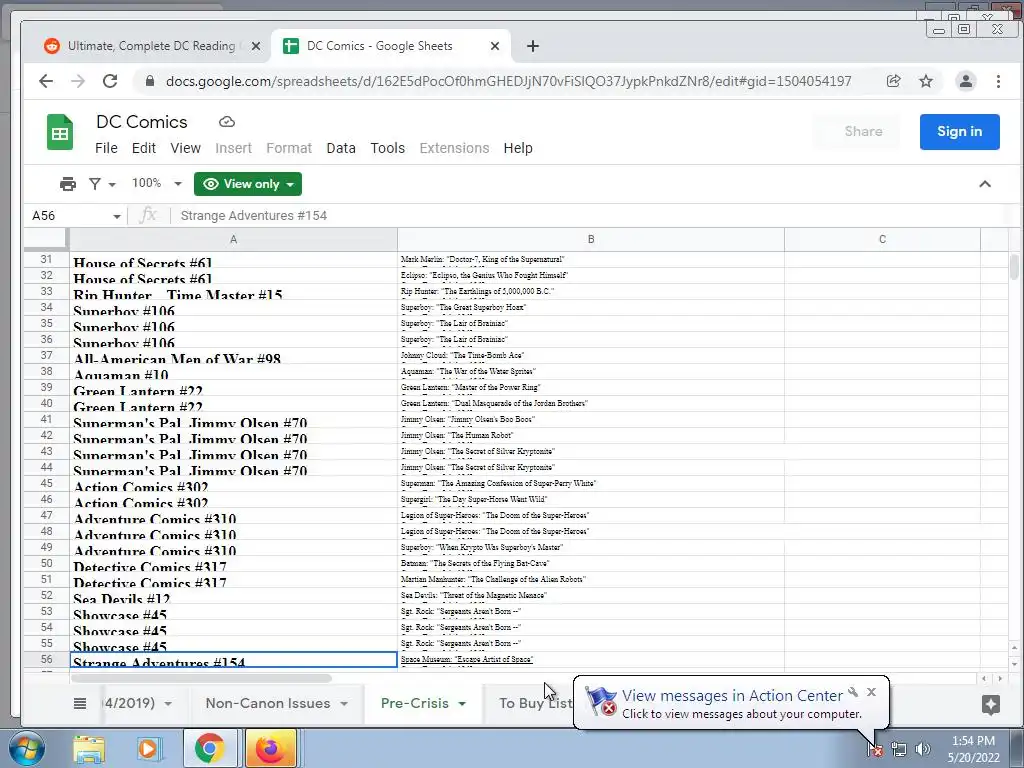Image resolution: width=1024 pixels, height=768 pixels.
Task: Click the volume speaker tray icon
Action: 923,749
